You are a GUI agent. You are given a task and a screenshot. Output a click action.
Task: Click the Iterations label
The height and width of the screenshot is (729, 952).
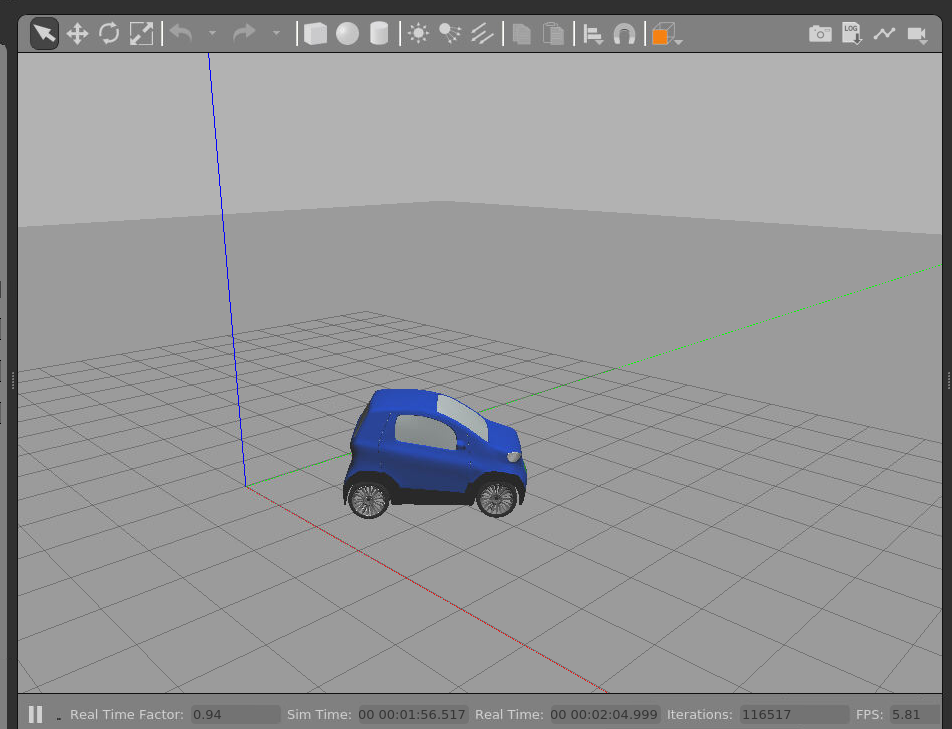pos(699,714)
